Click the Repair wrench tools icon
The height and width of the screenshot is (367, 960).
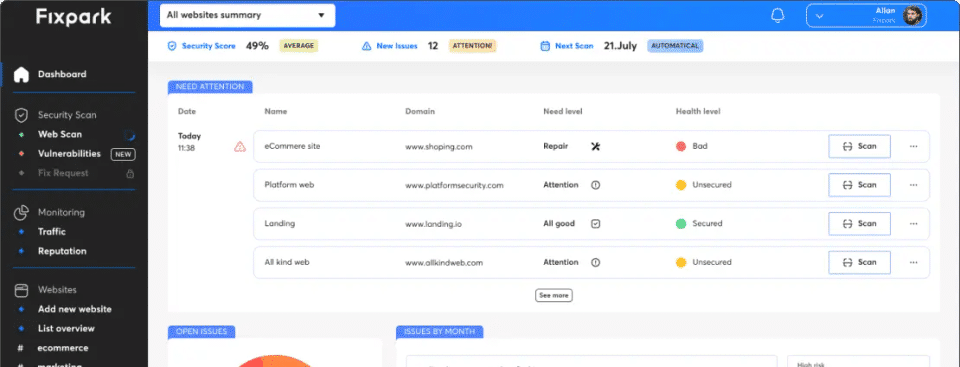pos(595,146)
